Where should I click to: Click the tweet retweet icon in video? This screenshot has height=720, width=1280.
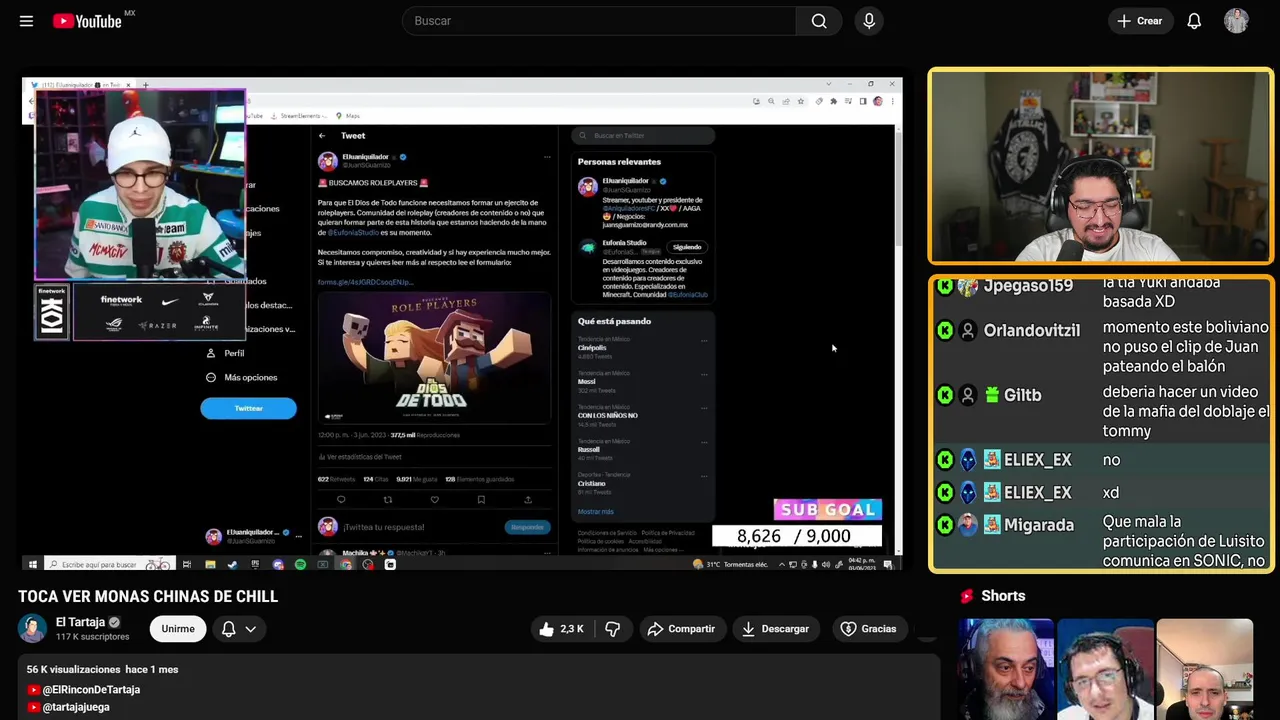(x=388, y=500)
